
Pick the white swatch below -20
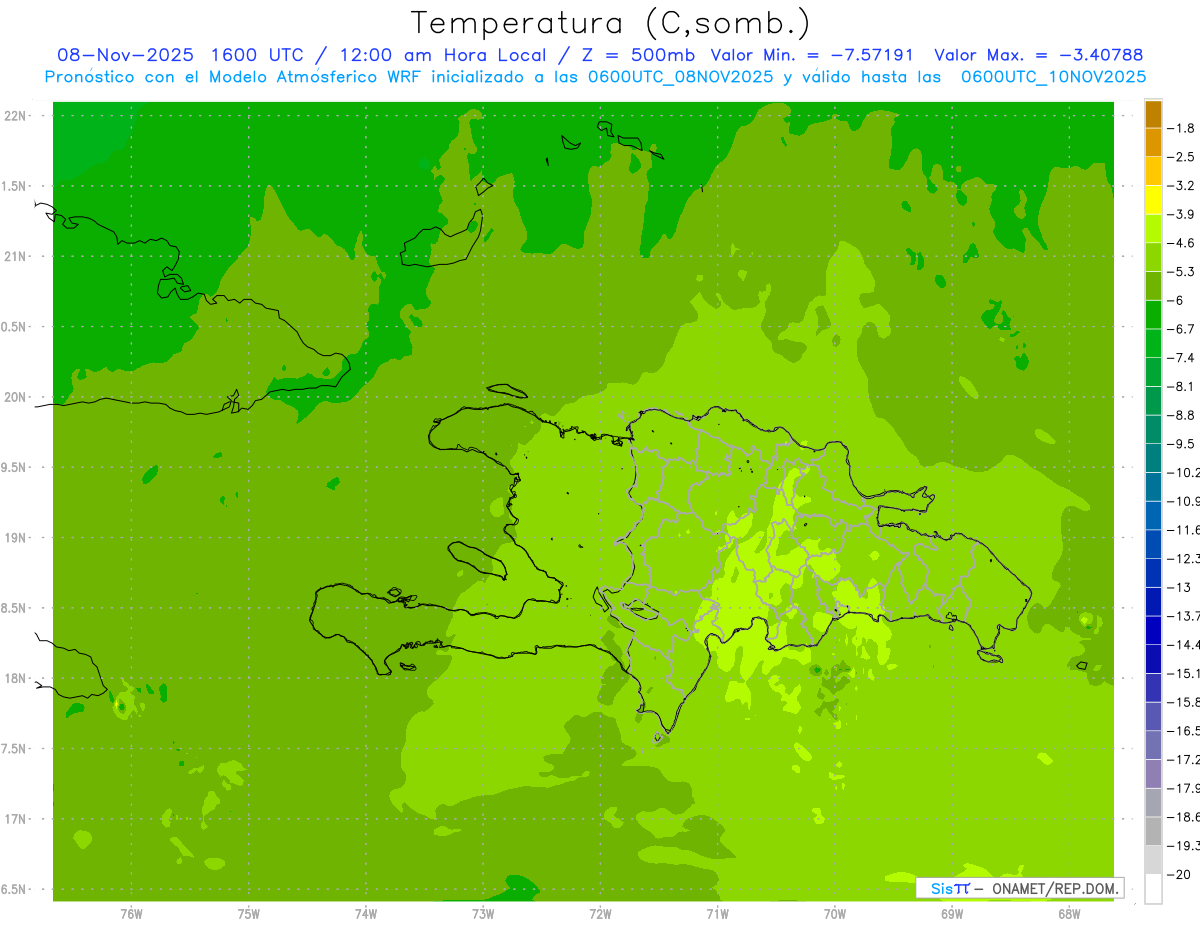coord(1153,889)
